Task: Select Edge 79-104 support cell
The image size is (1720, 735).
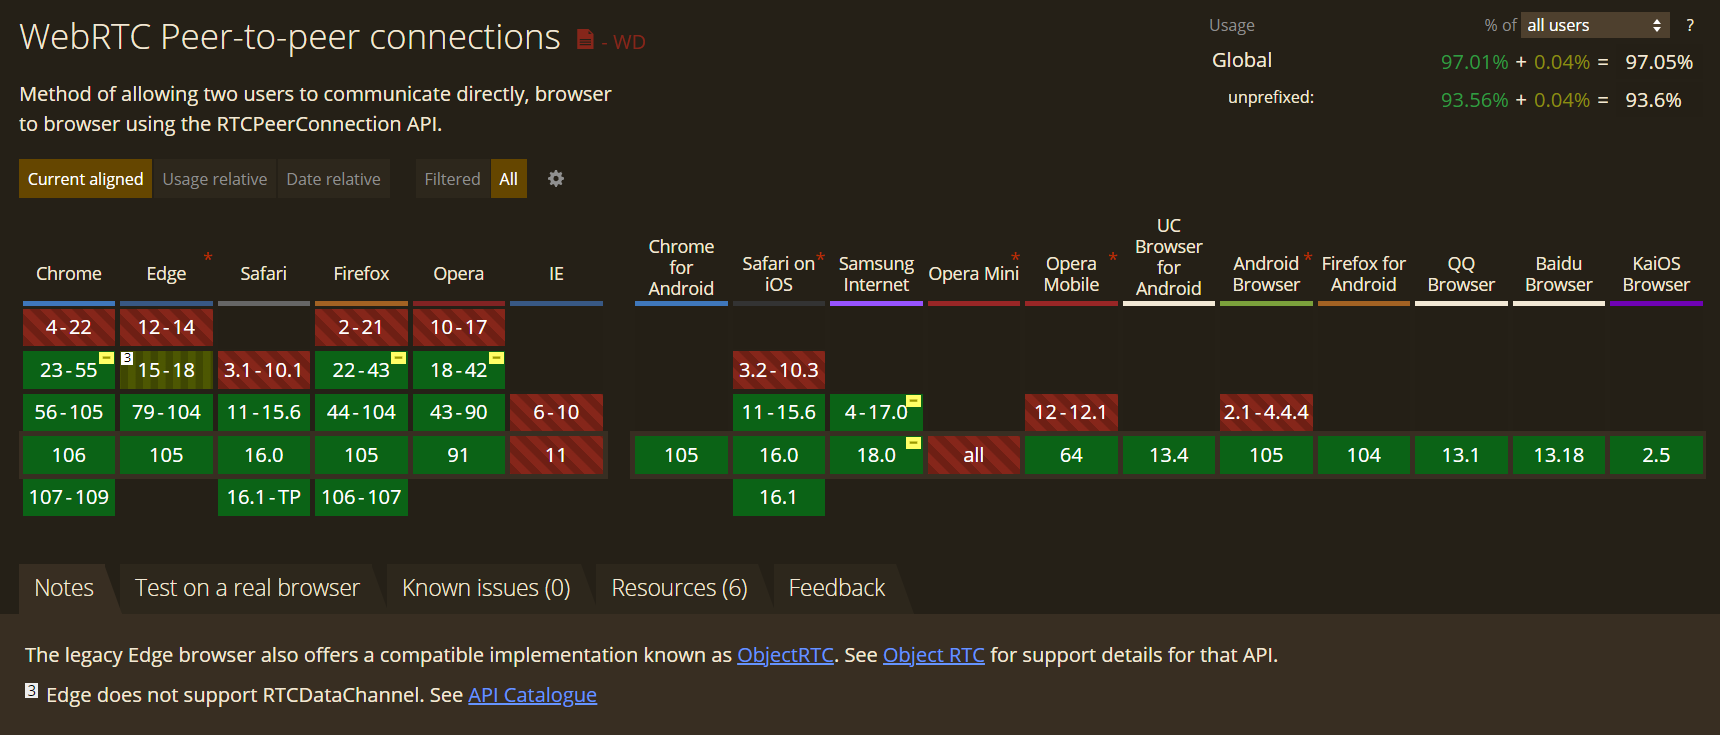Action: pos(166,412)
